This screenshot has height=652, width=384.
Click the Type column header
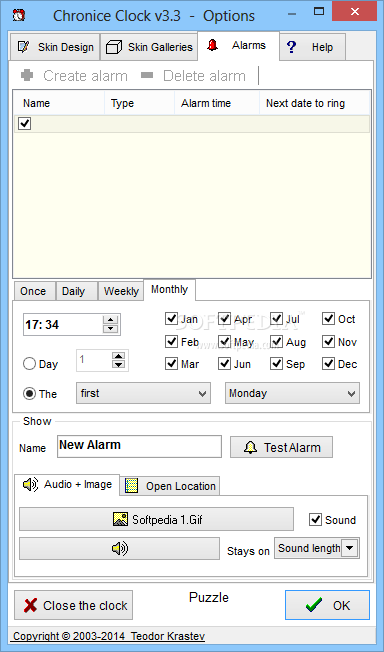pyautogui.click(x=139, y=103)
